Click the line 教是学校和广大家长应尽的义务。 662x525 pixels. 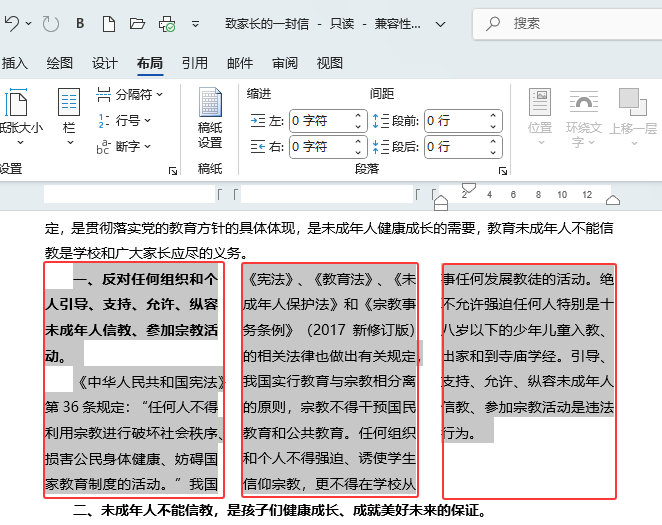tap(147, 253)
